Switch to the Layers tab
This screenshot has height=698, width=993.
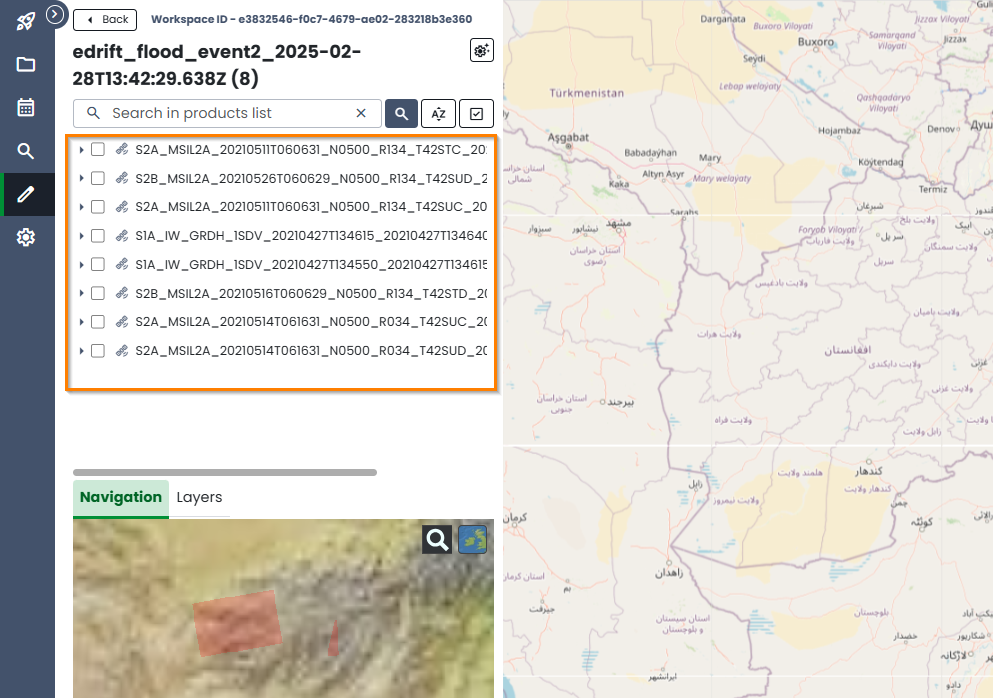199,498
